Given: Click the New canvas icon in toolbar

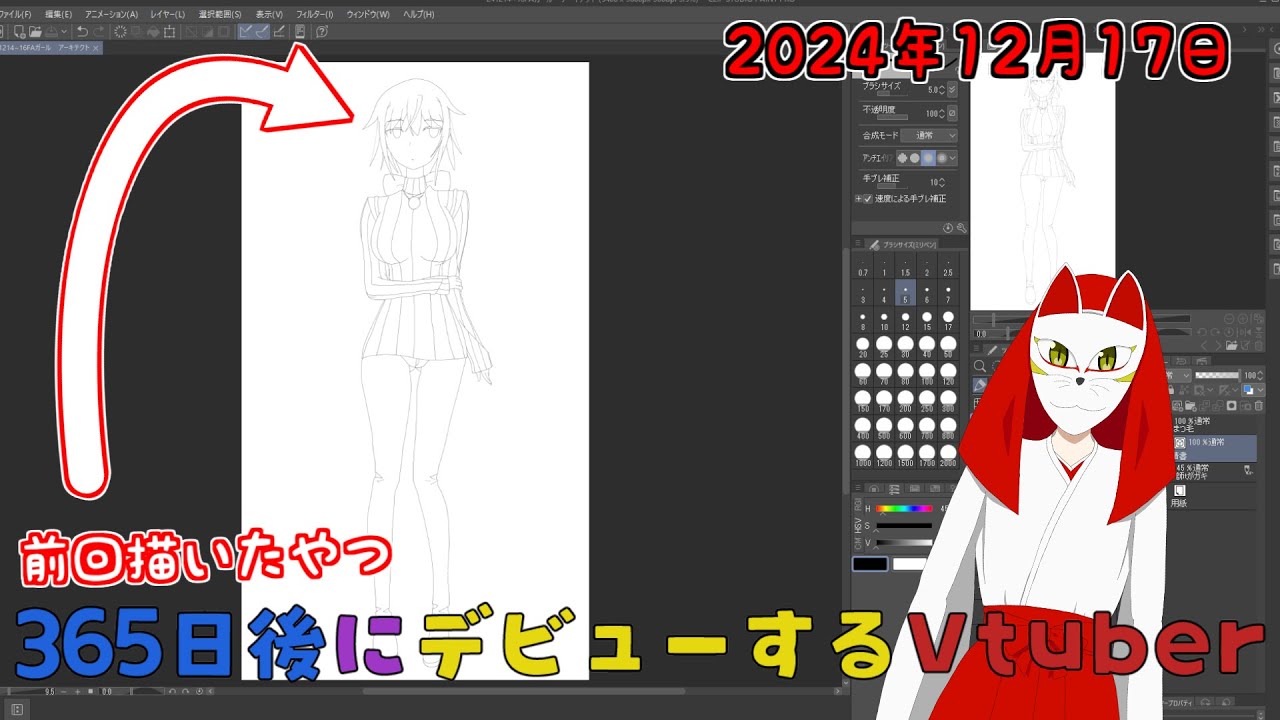Looking at the screenshot, I should tap(19, 31).
